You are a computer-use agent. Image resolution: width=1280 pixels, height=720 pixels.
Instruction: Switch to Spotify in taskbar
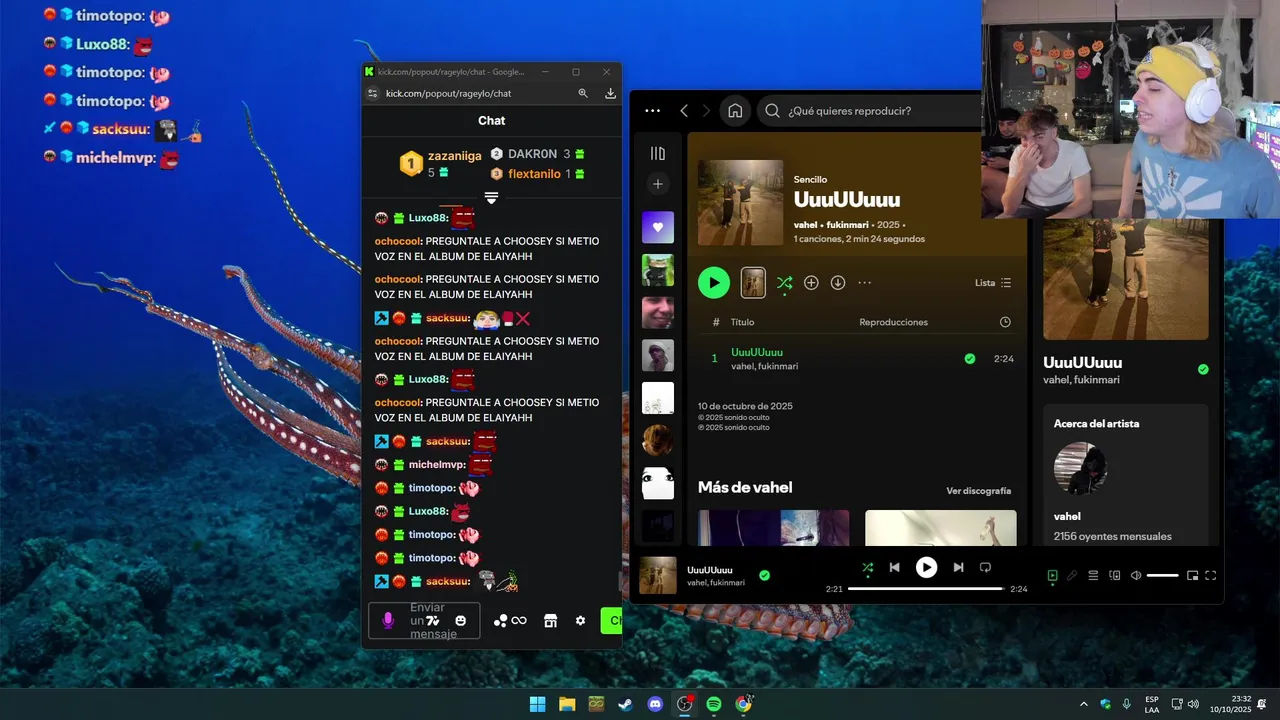[714, 704]
